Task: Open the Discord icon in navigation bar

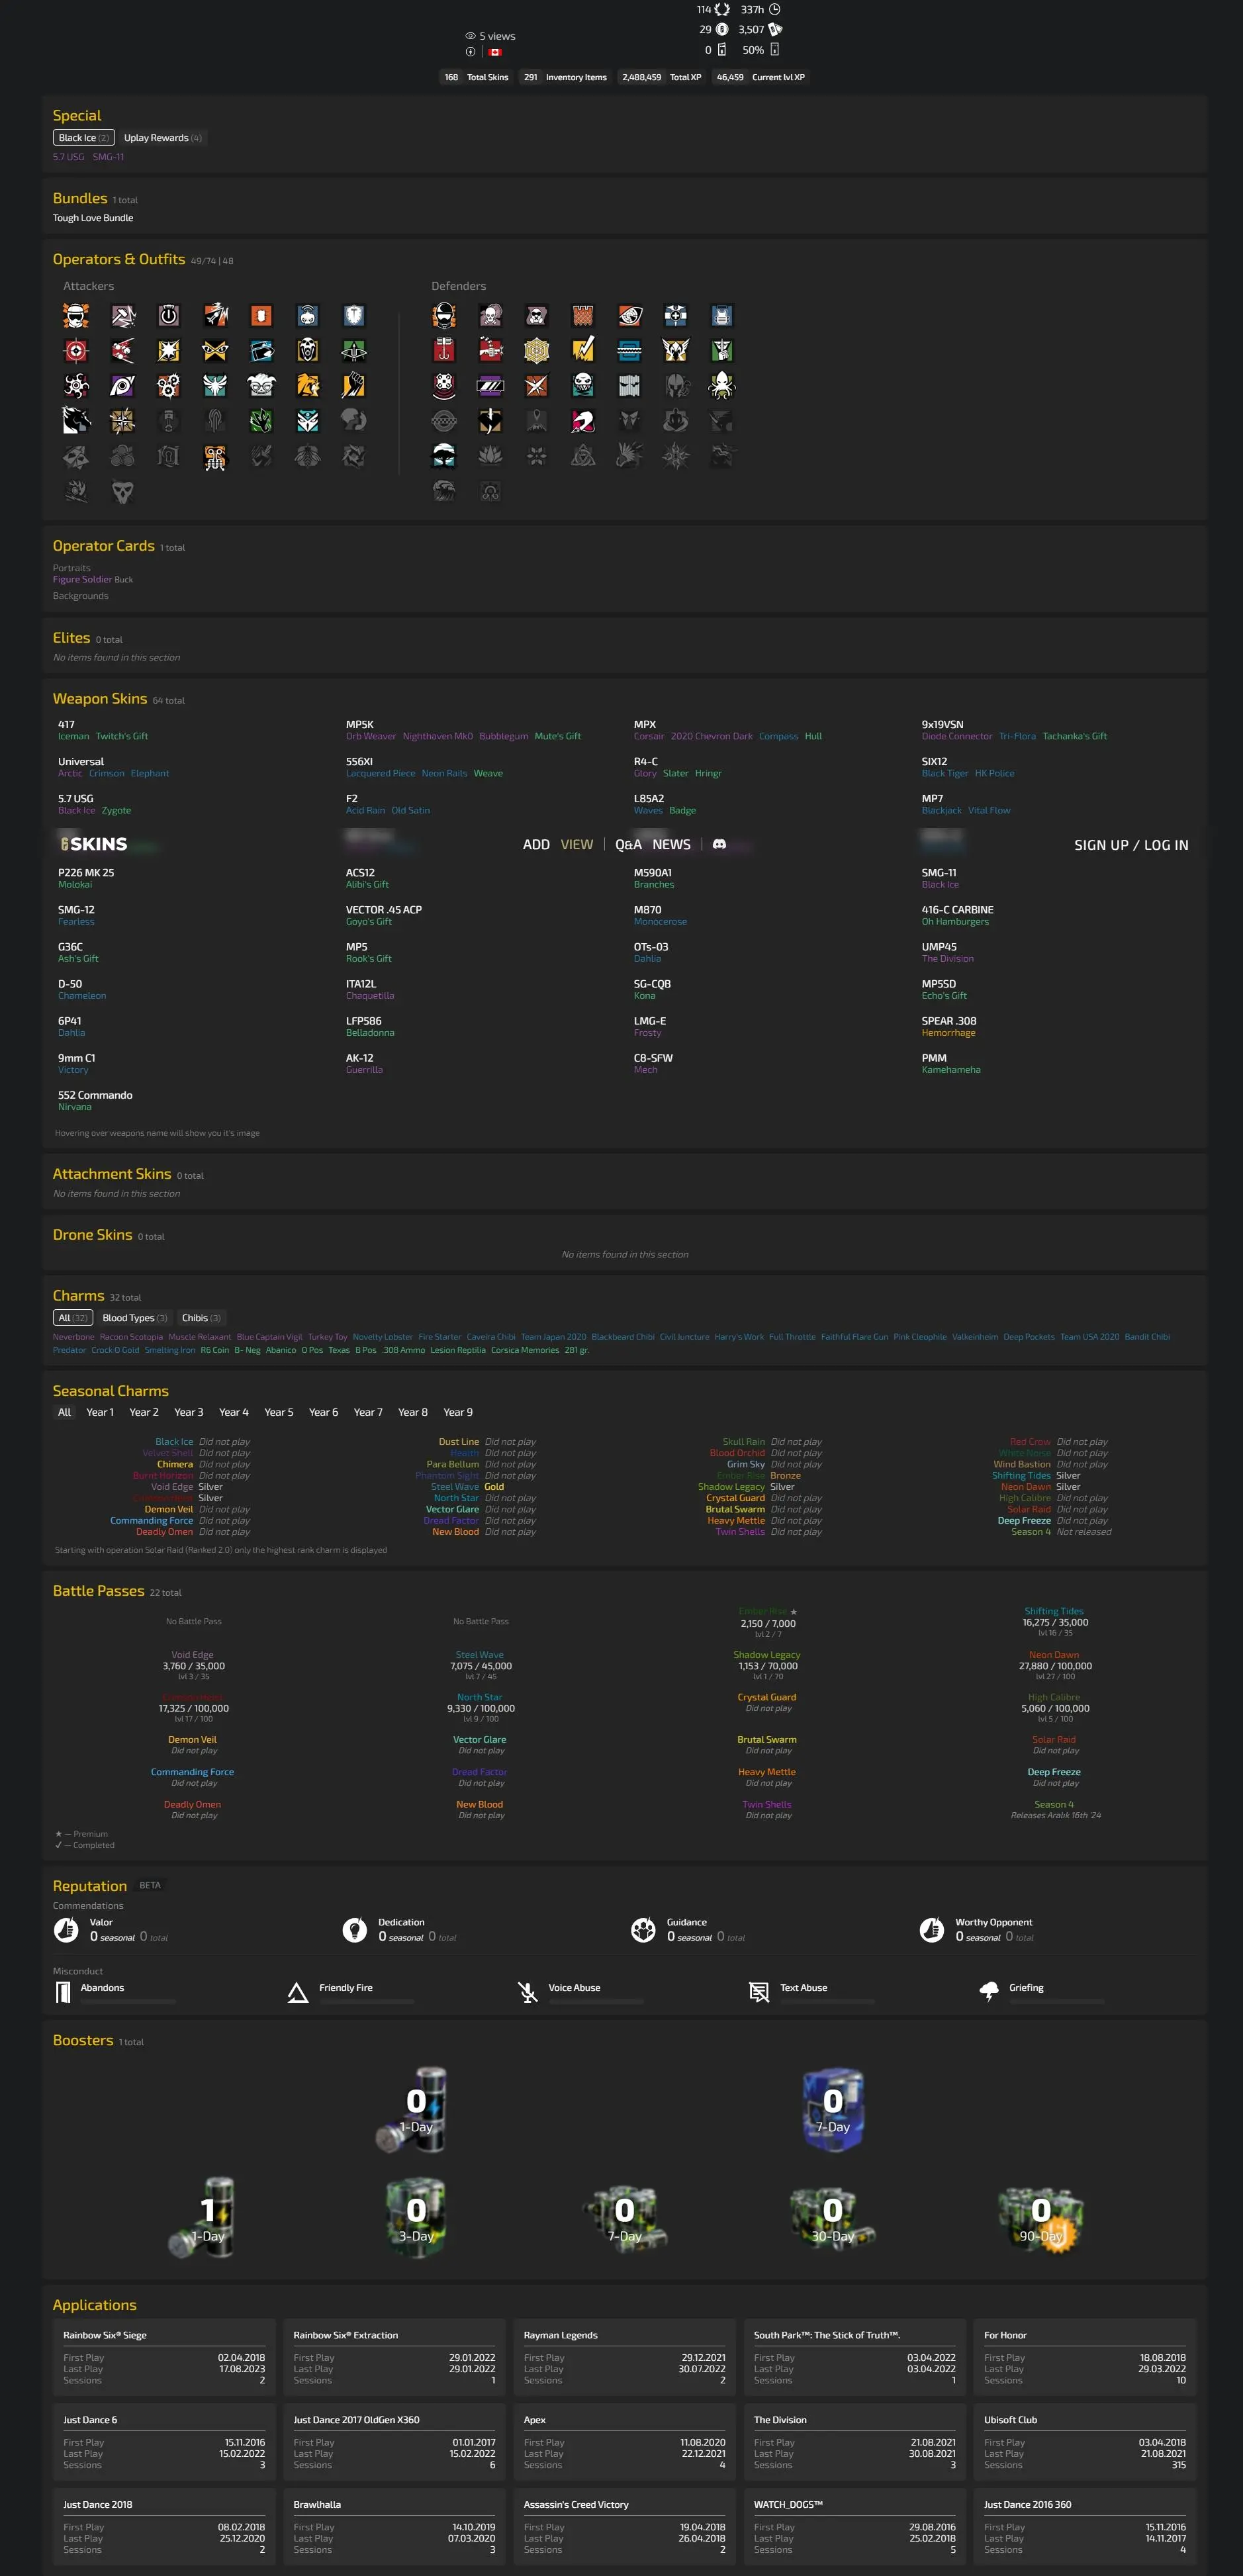Action: [719, 845]
